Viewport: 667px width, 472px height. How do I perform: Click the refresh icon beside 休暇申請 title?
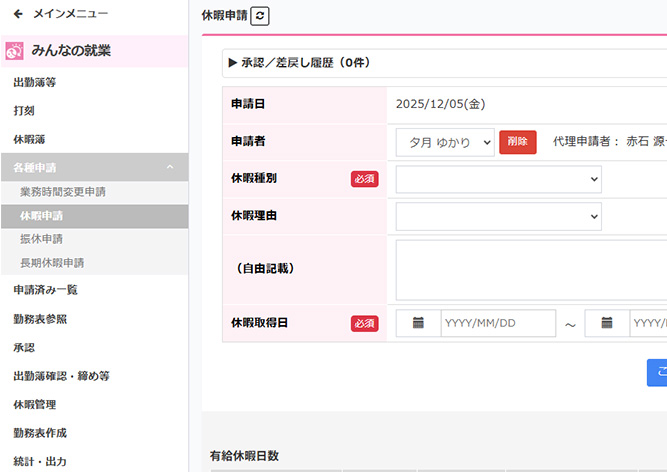click(260, 16)
